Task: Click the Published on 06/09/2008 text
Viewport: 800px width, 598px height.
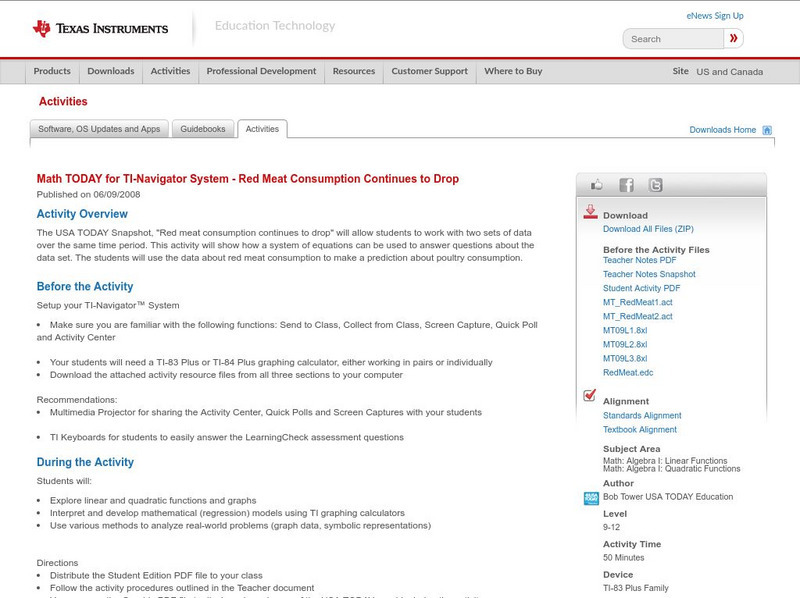Action: click(88, 194)
